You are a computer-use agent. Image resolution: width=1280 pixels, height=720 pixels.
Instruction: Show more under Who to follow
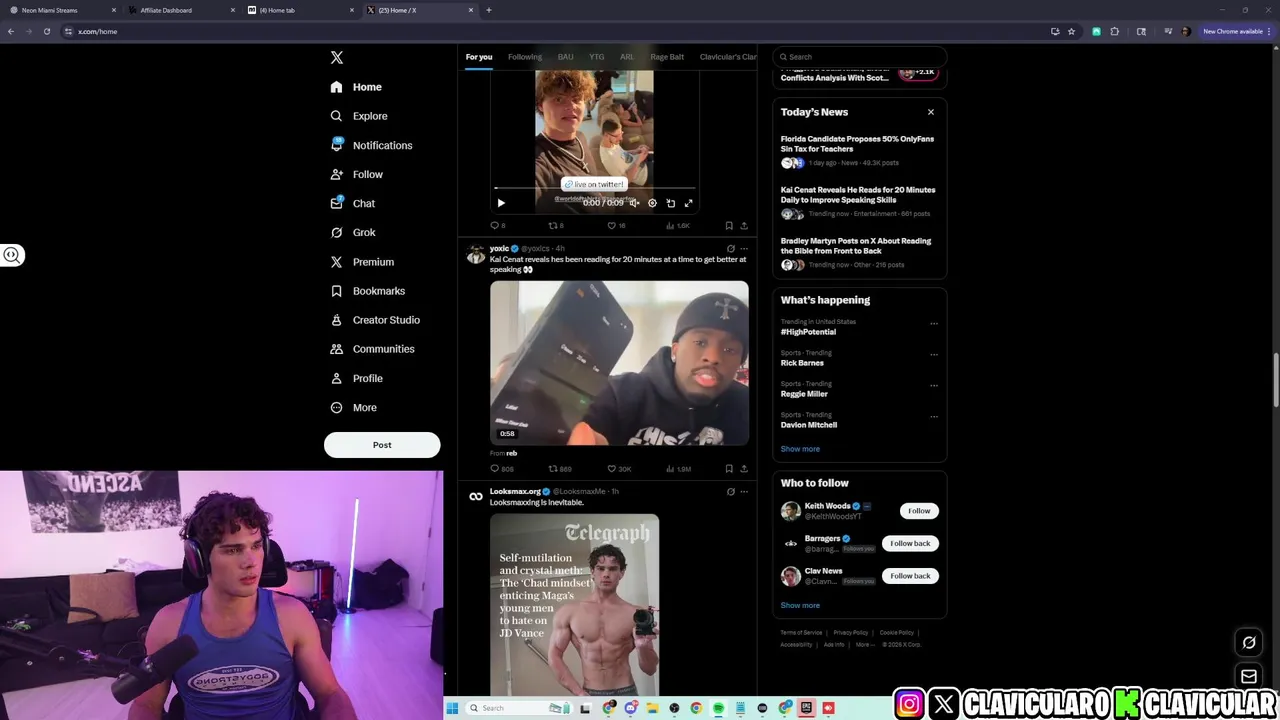[800, 605]
